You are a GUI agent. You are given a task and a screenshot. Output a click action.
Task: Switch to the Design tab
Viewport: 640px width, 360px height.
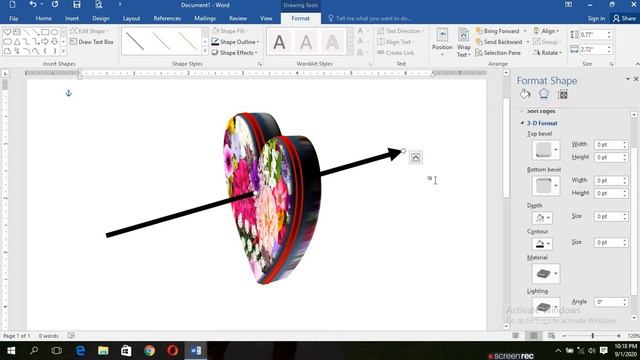pyautogui.click(x=101, y=18)
